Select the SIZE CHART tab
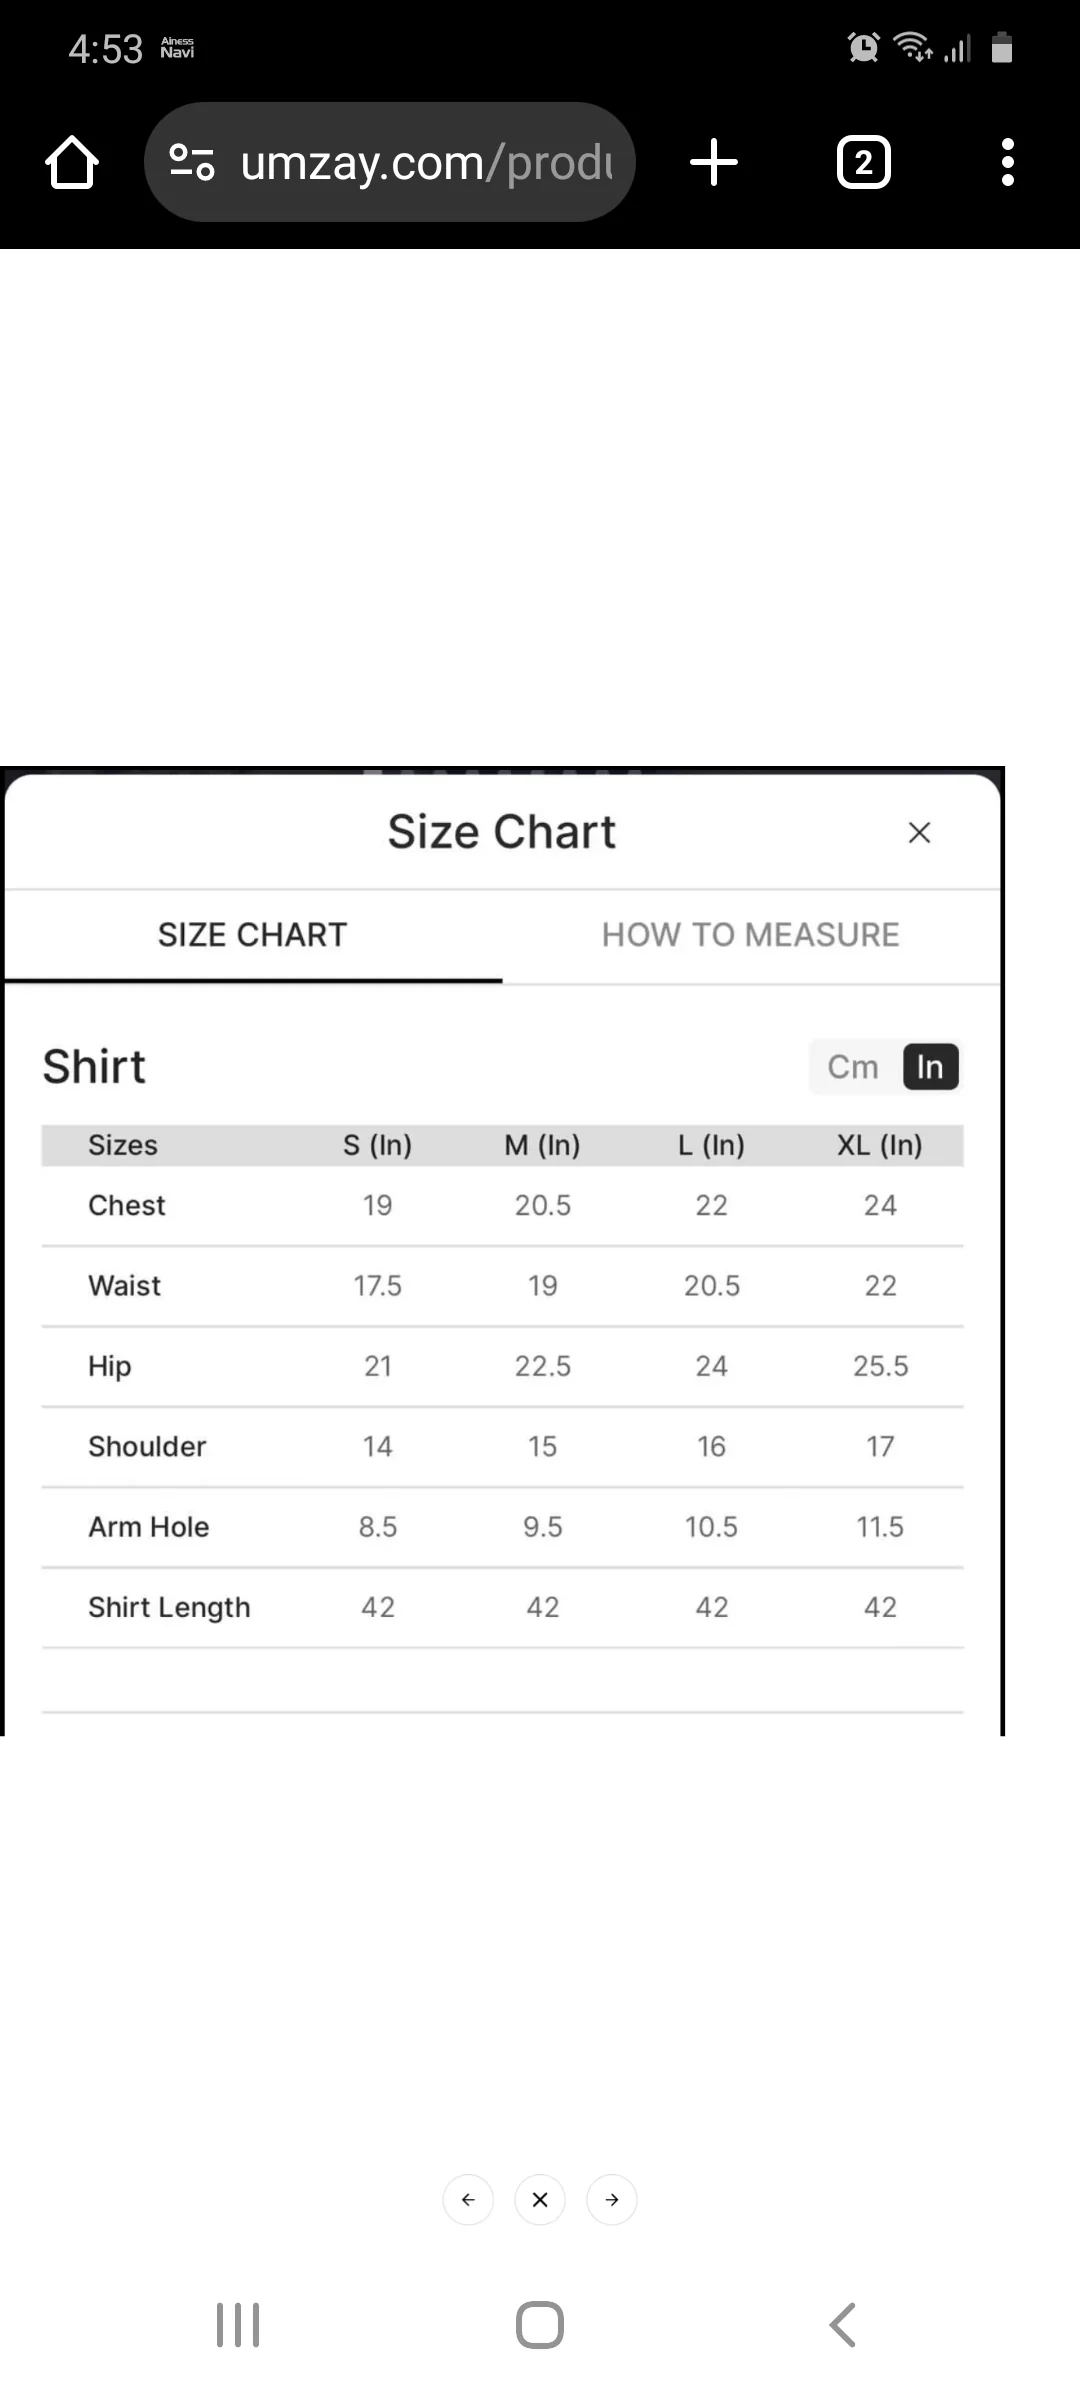The height and width of the screenshot is (2400, 1080). [x=252, y=935]
